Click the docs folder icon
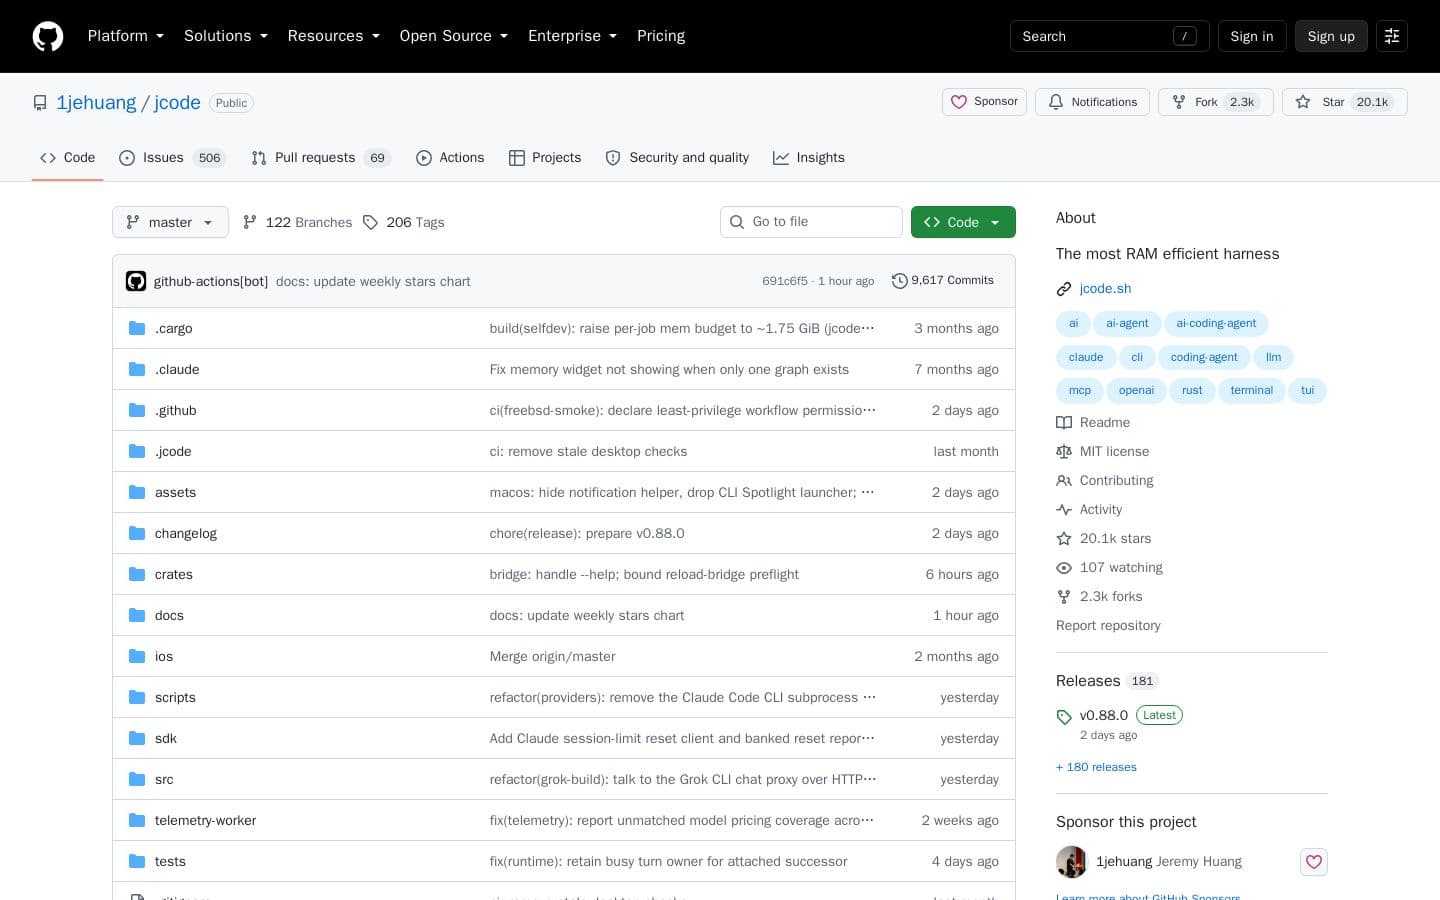Image resolution: width=1440 pixels, height=900 pixels. [137, 615]
